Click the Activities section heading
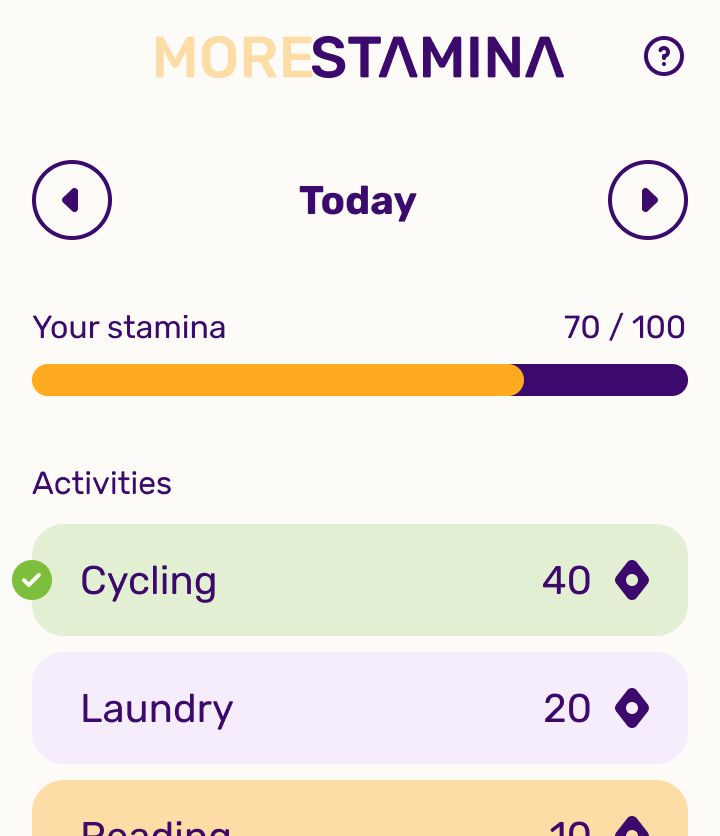 102,483
